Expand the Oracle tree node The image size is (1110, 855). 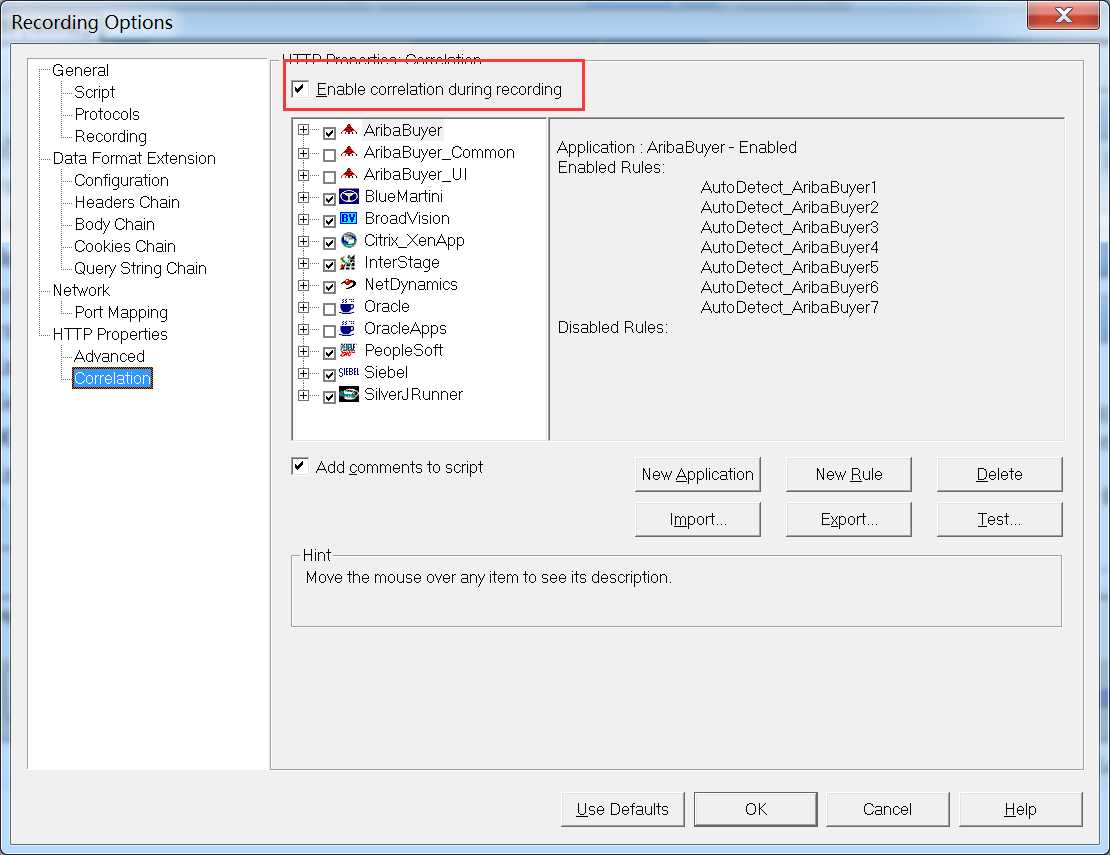304,306
